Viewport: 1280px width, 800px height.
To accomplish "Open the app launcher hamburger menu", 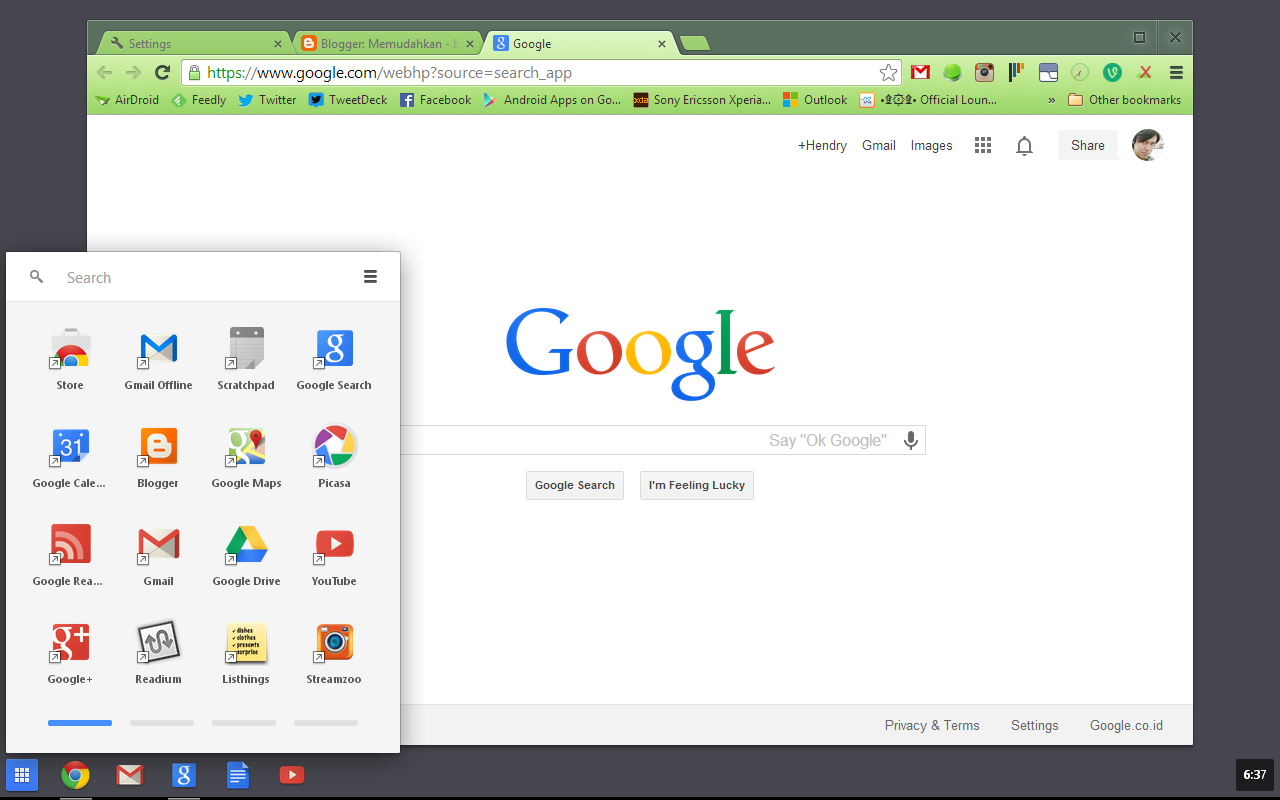I will coord(370,277).
